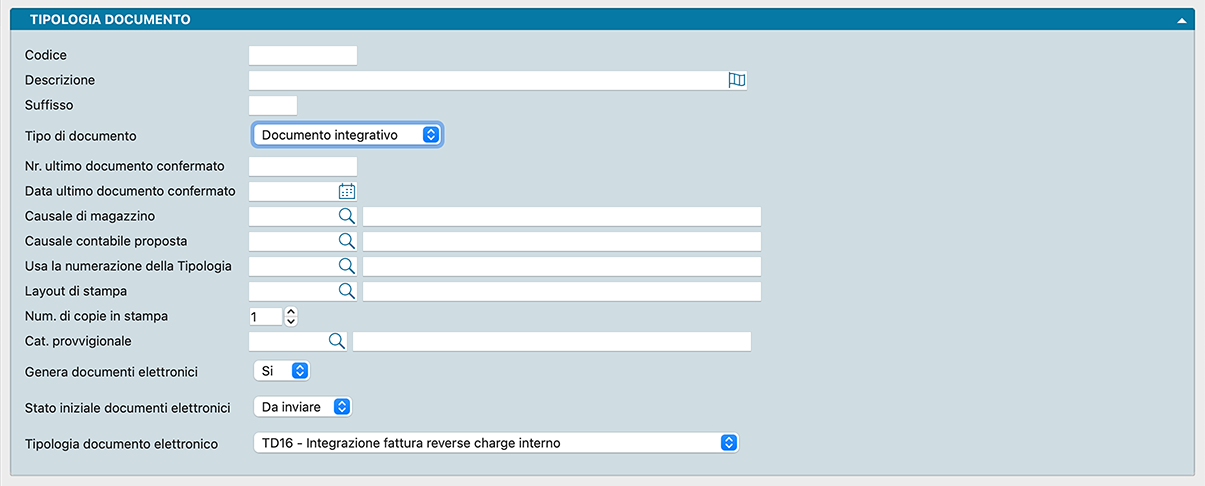Click the Nr. ultimo documento confermato field

(302, 166)
